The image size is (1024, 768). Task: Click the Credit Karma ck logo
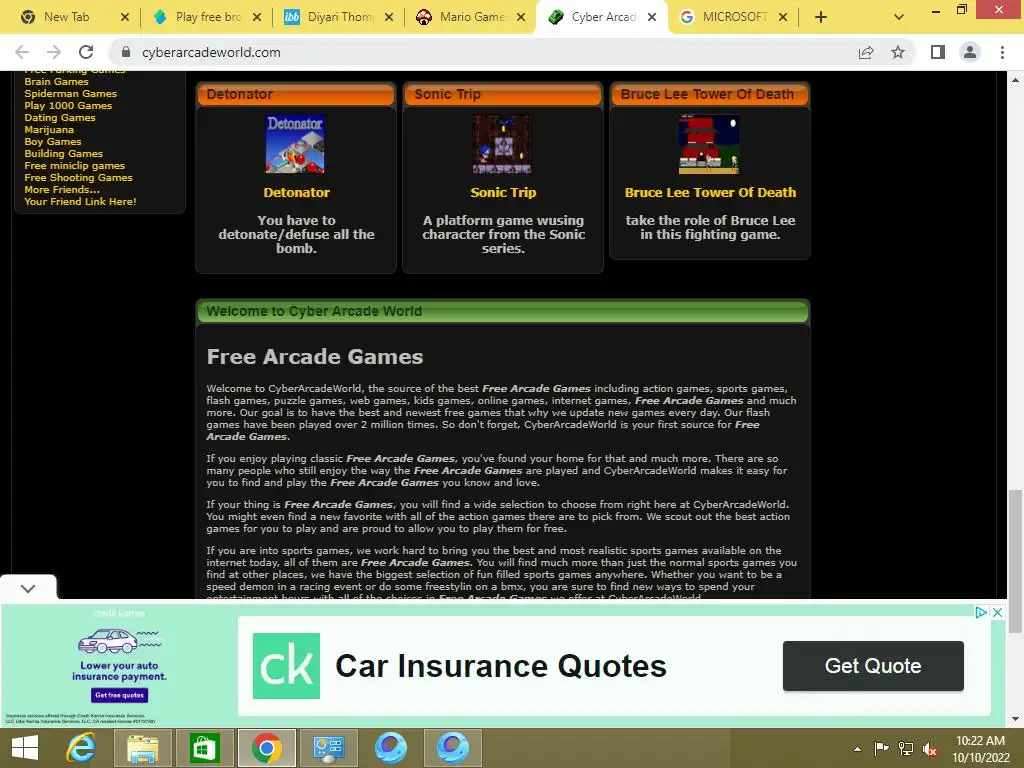286,665
